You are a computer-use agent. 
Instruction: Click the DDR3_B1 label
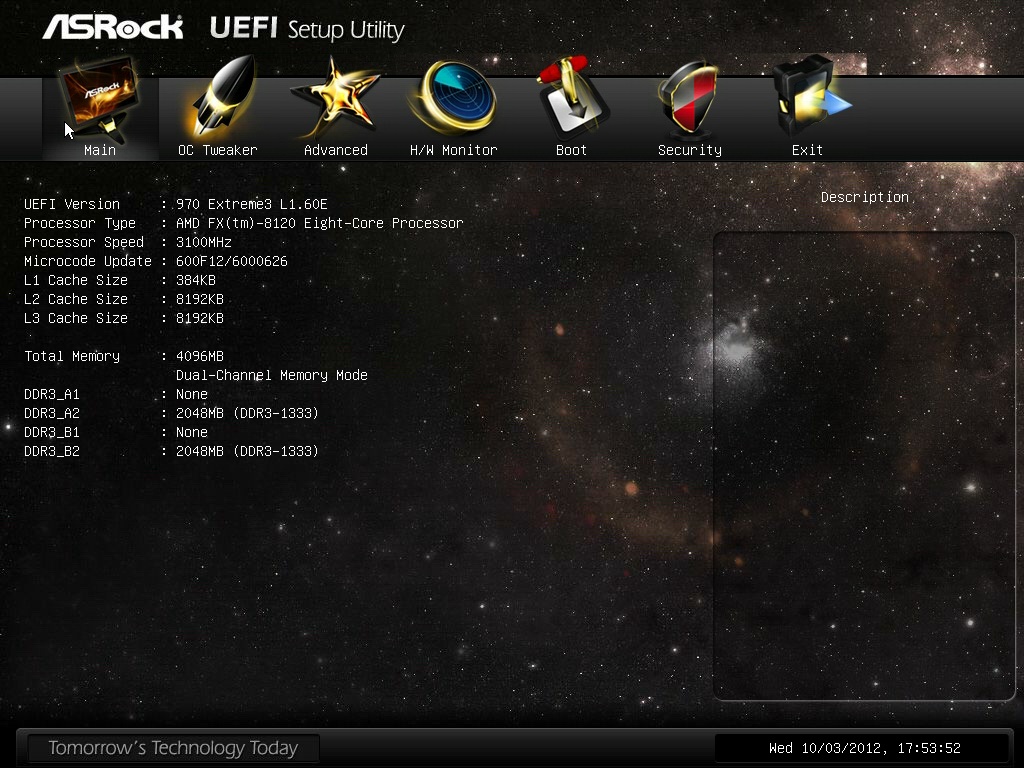(x=52, y=432)
